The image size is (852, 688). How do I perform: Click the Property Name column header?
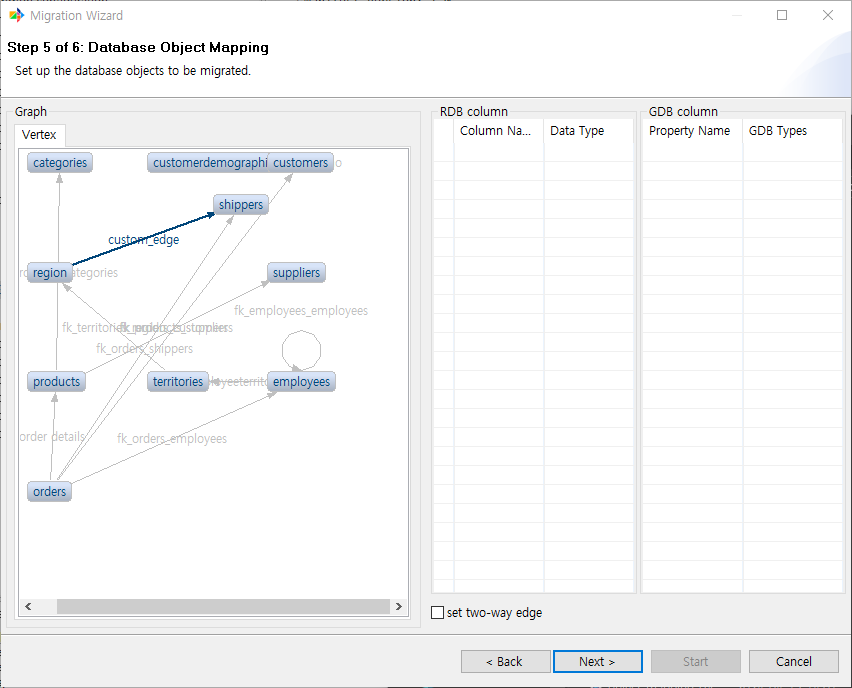[690, 131]
